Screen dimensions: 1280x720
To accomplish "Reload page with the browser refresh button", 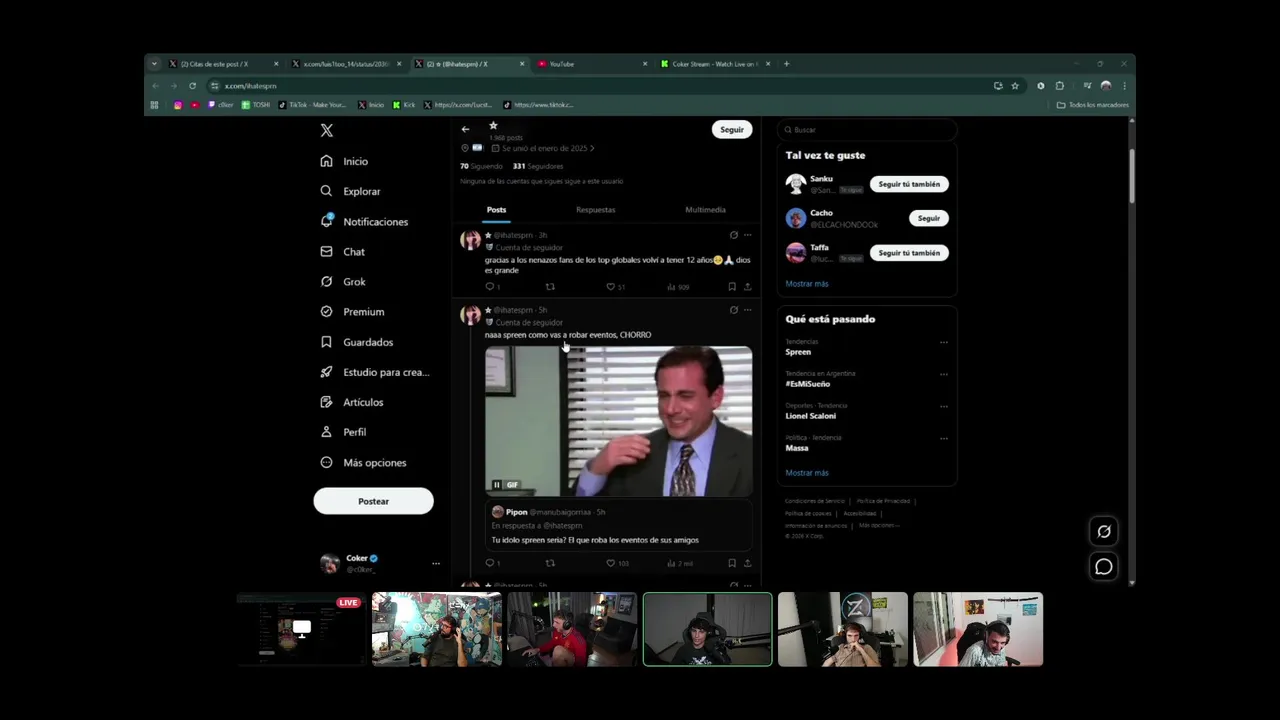I will [193, 86].
